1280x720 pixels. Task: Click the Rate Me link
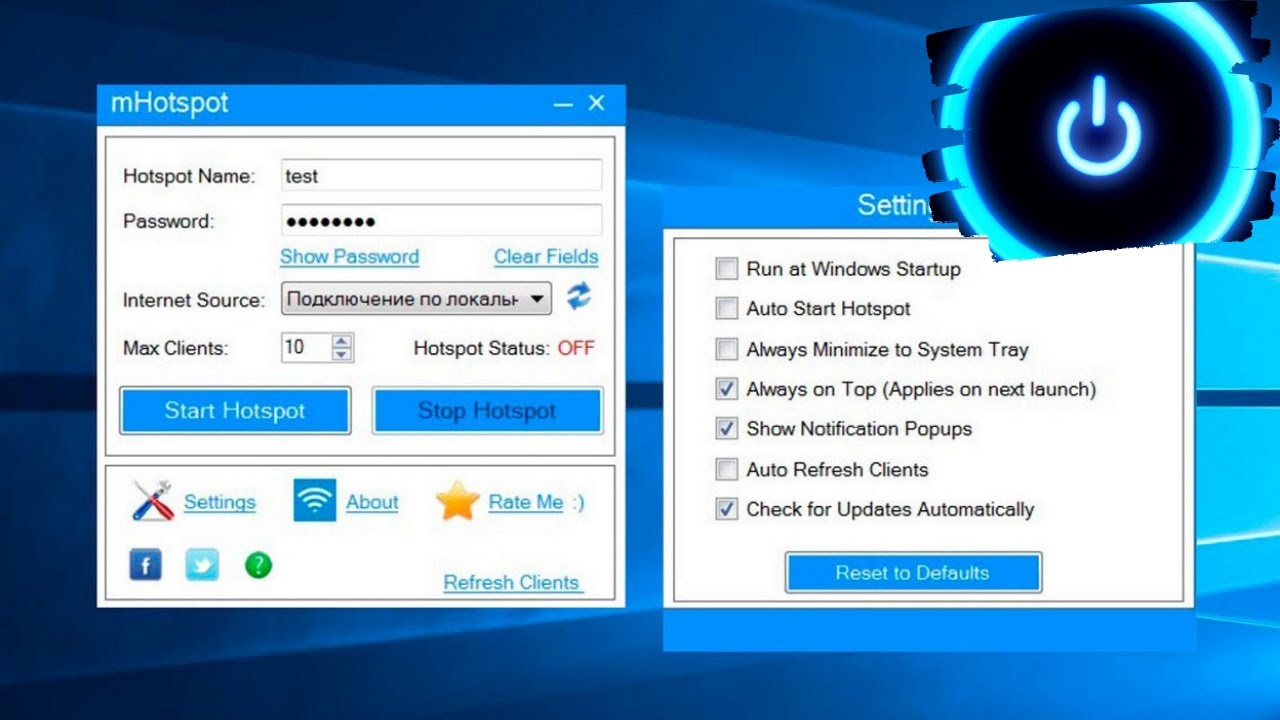(x=526, y=502)
